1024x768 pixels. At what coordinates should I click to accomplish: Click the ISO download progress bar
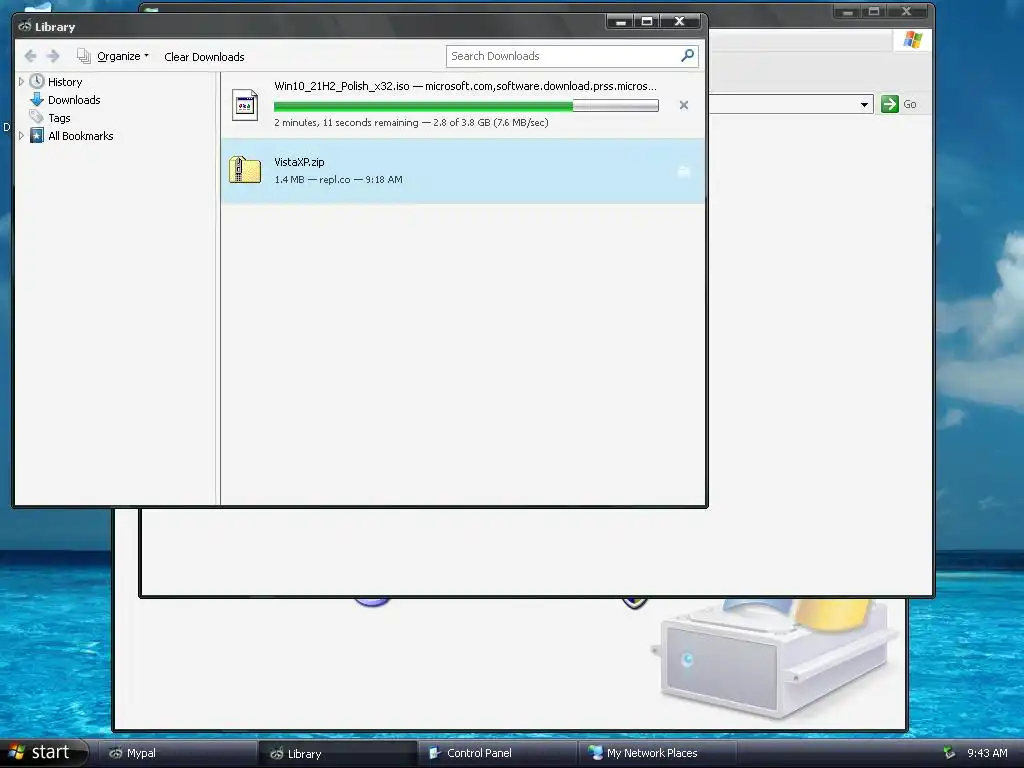click(x=466, y=106)
